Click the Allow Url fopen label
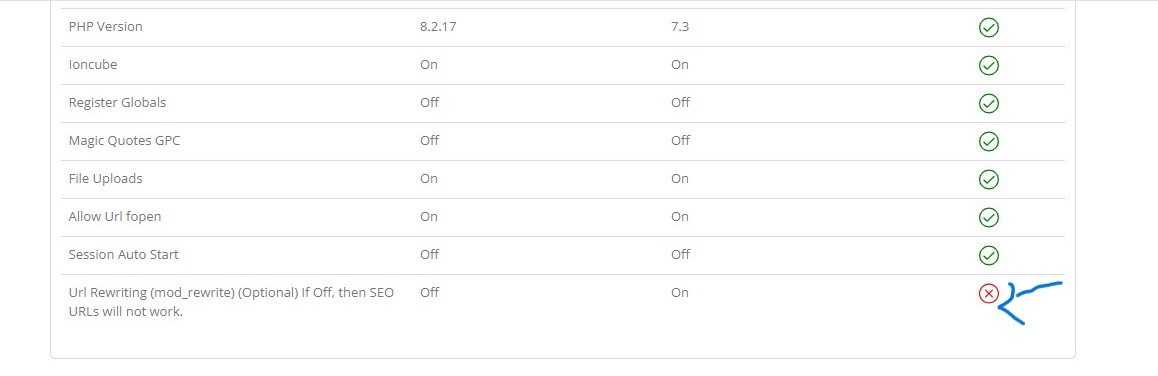This screenshot has height=376, width=1158. (x=114, y=216)
